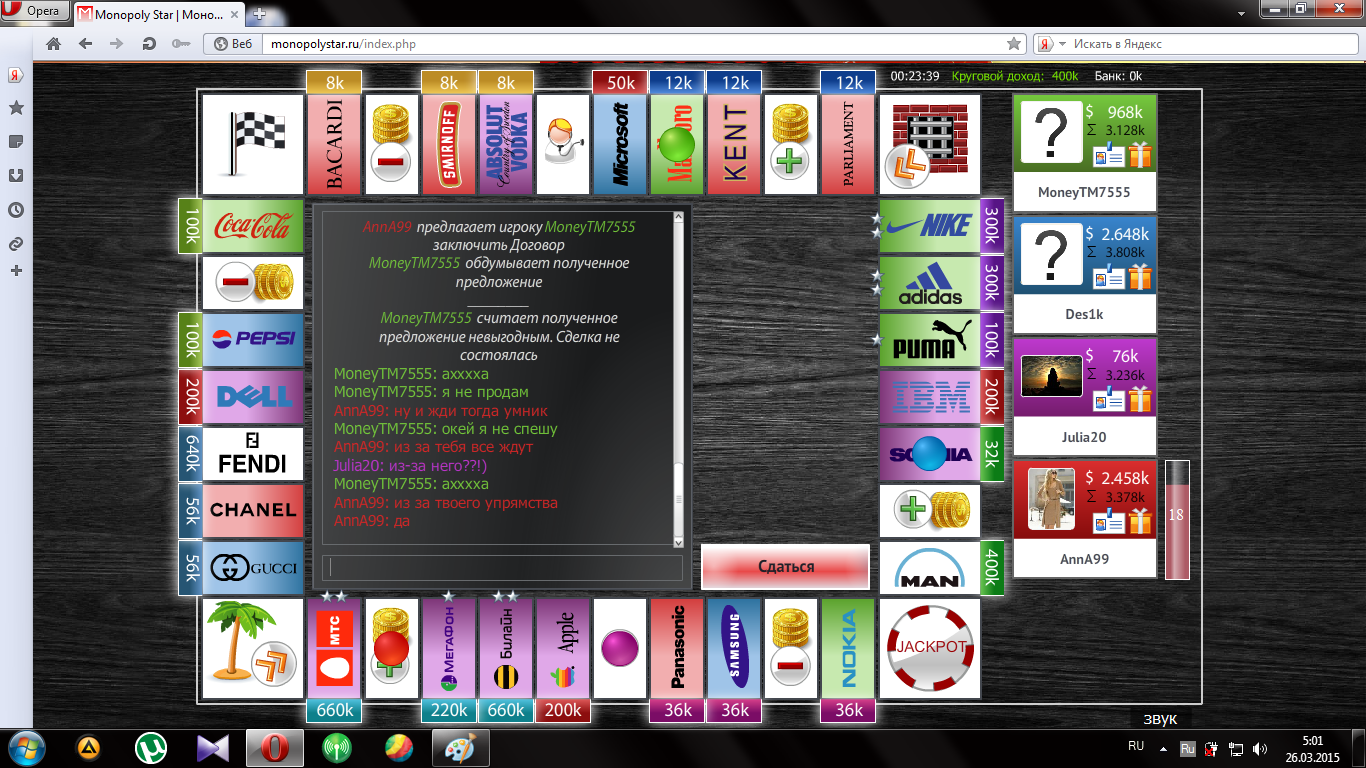Go back to previous page

tap(85, 44)
